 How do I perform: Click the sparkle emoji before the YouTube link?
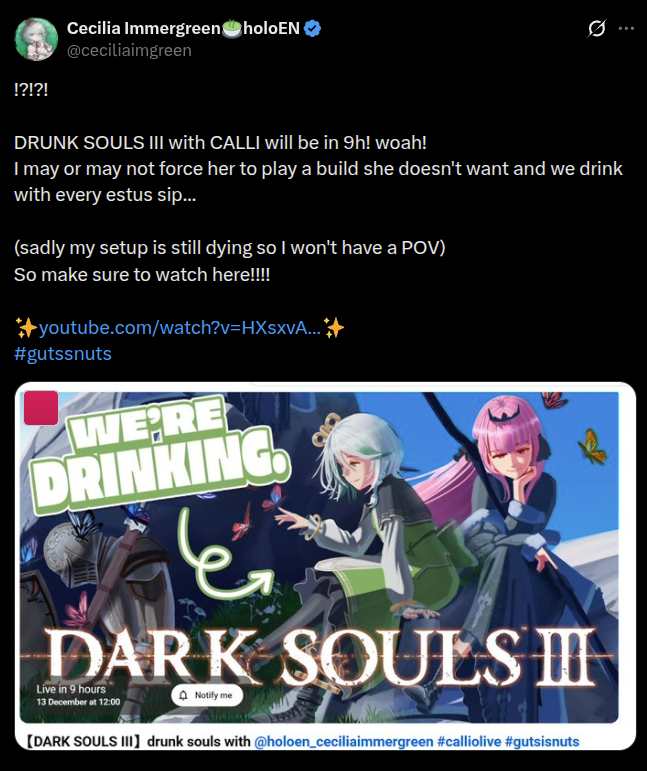click(26, 327)
